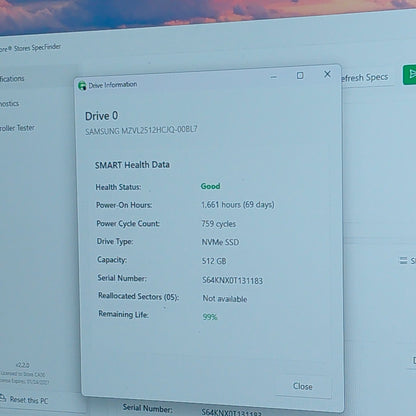The image size is (416, 416).
Task: Click the Reset this PC icon
Action: (3, 397)
